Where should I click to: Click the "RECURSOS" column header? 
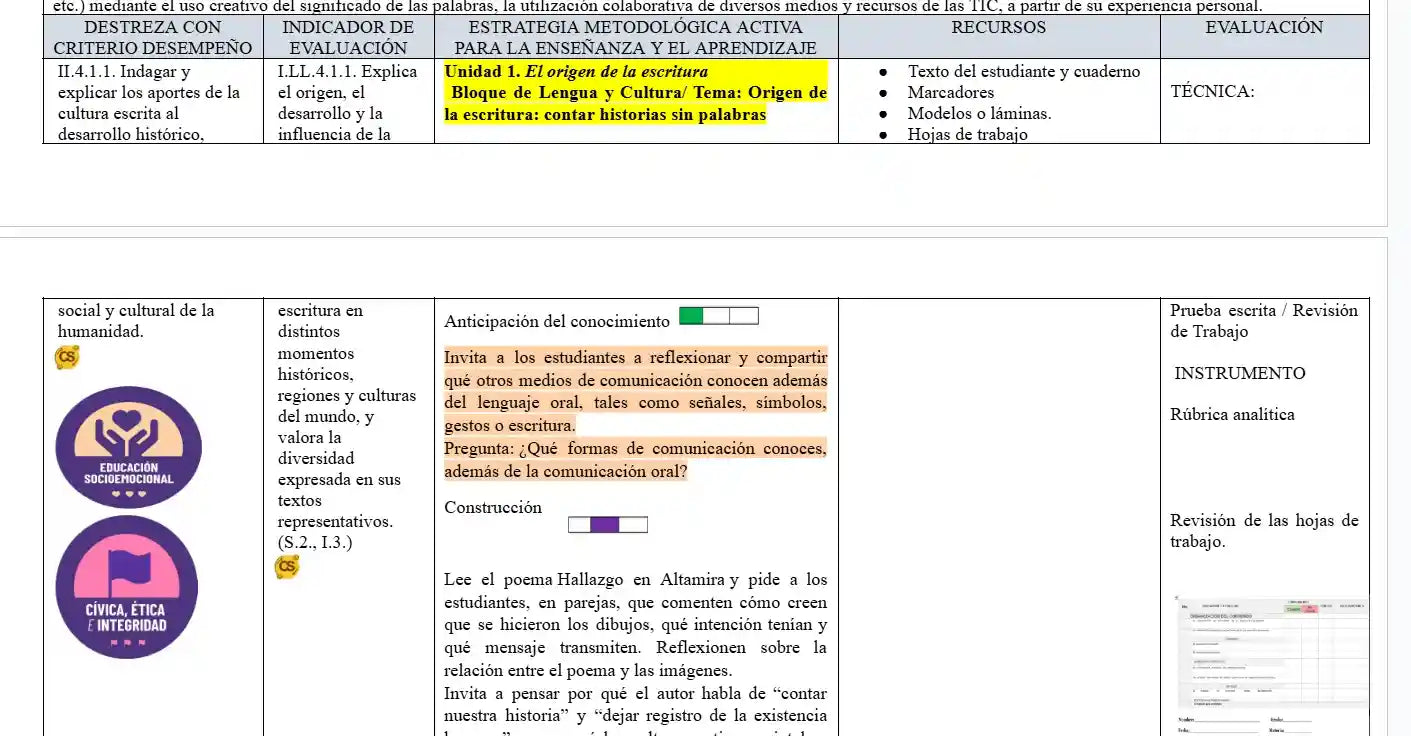click(998, 28)
